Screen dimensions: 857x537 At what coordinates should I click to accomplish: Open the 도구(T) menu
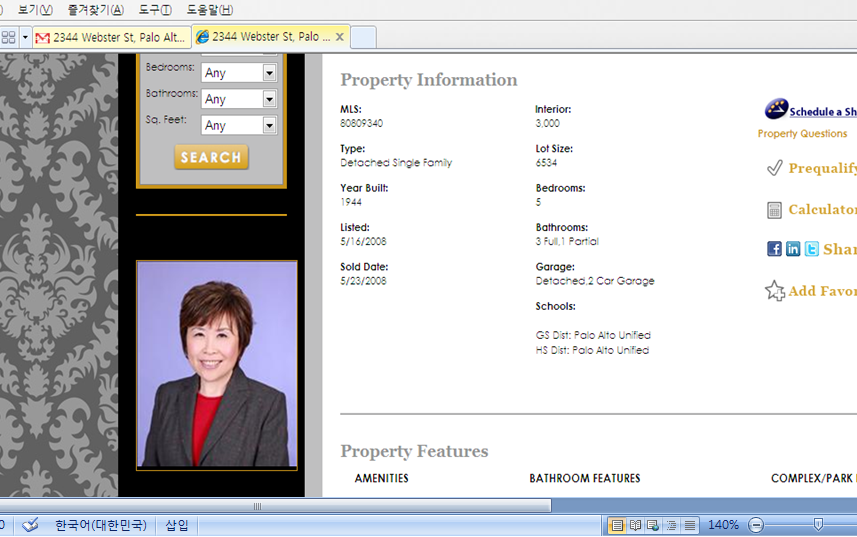pos(155,10)
